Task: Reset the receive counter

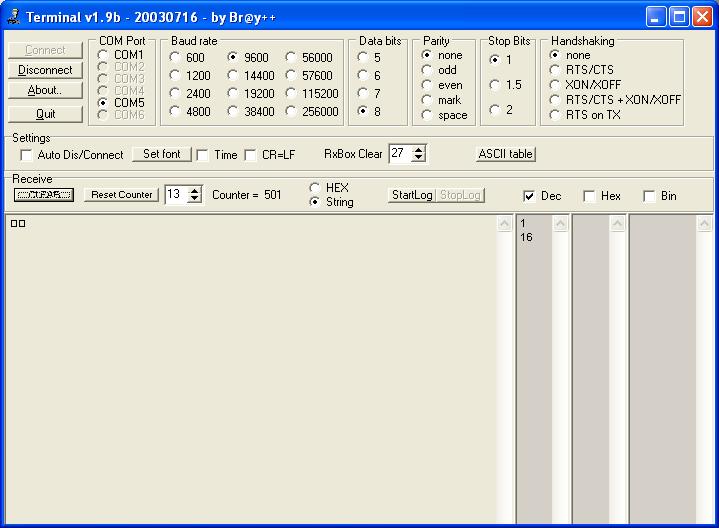Action: click(122, 195)
